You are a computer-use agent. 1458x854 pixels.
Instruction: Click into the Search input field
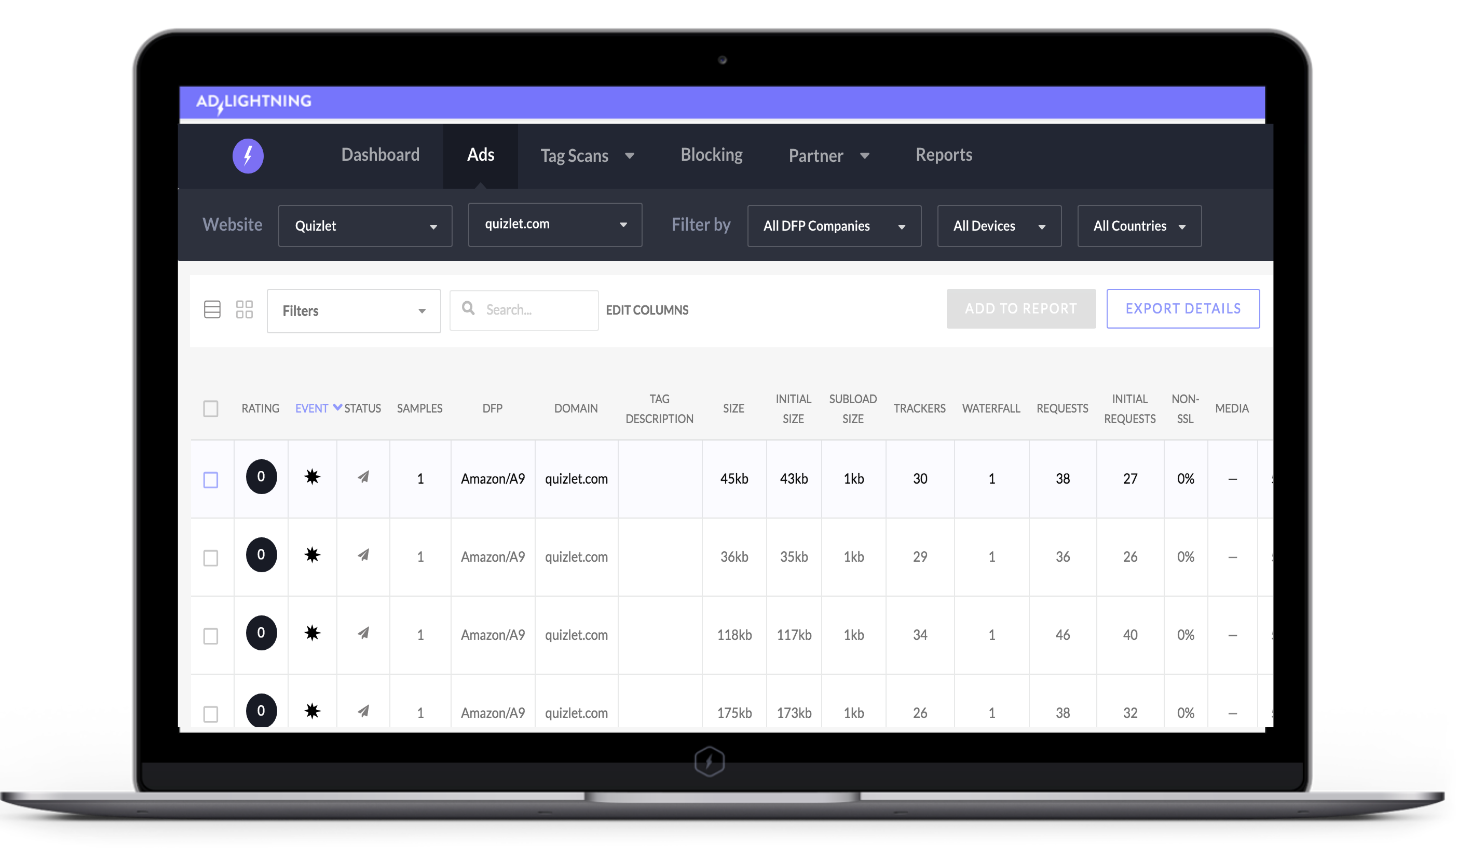pos(535,310)
